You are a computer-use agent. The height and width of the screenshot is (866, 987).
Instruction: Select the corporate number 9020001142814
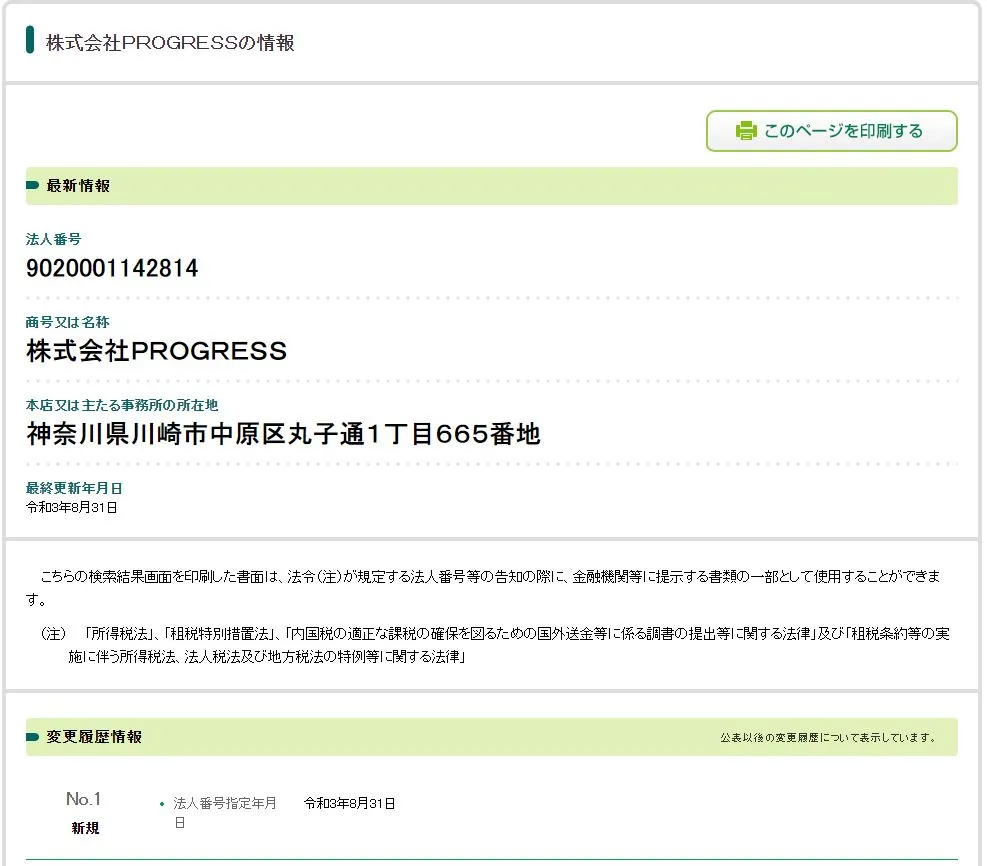112,268
